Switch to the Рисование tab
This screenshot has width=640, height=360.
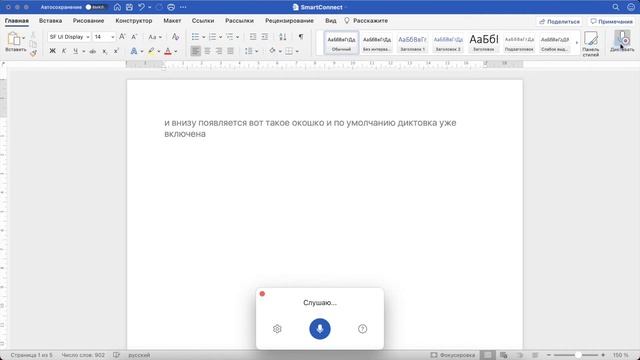coord(88,20)
